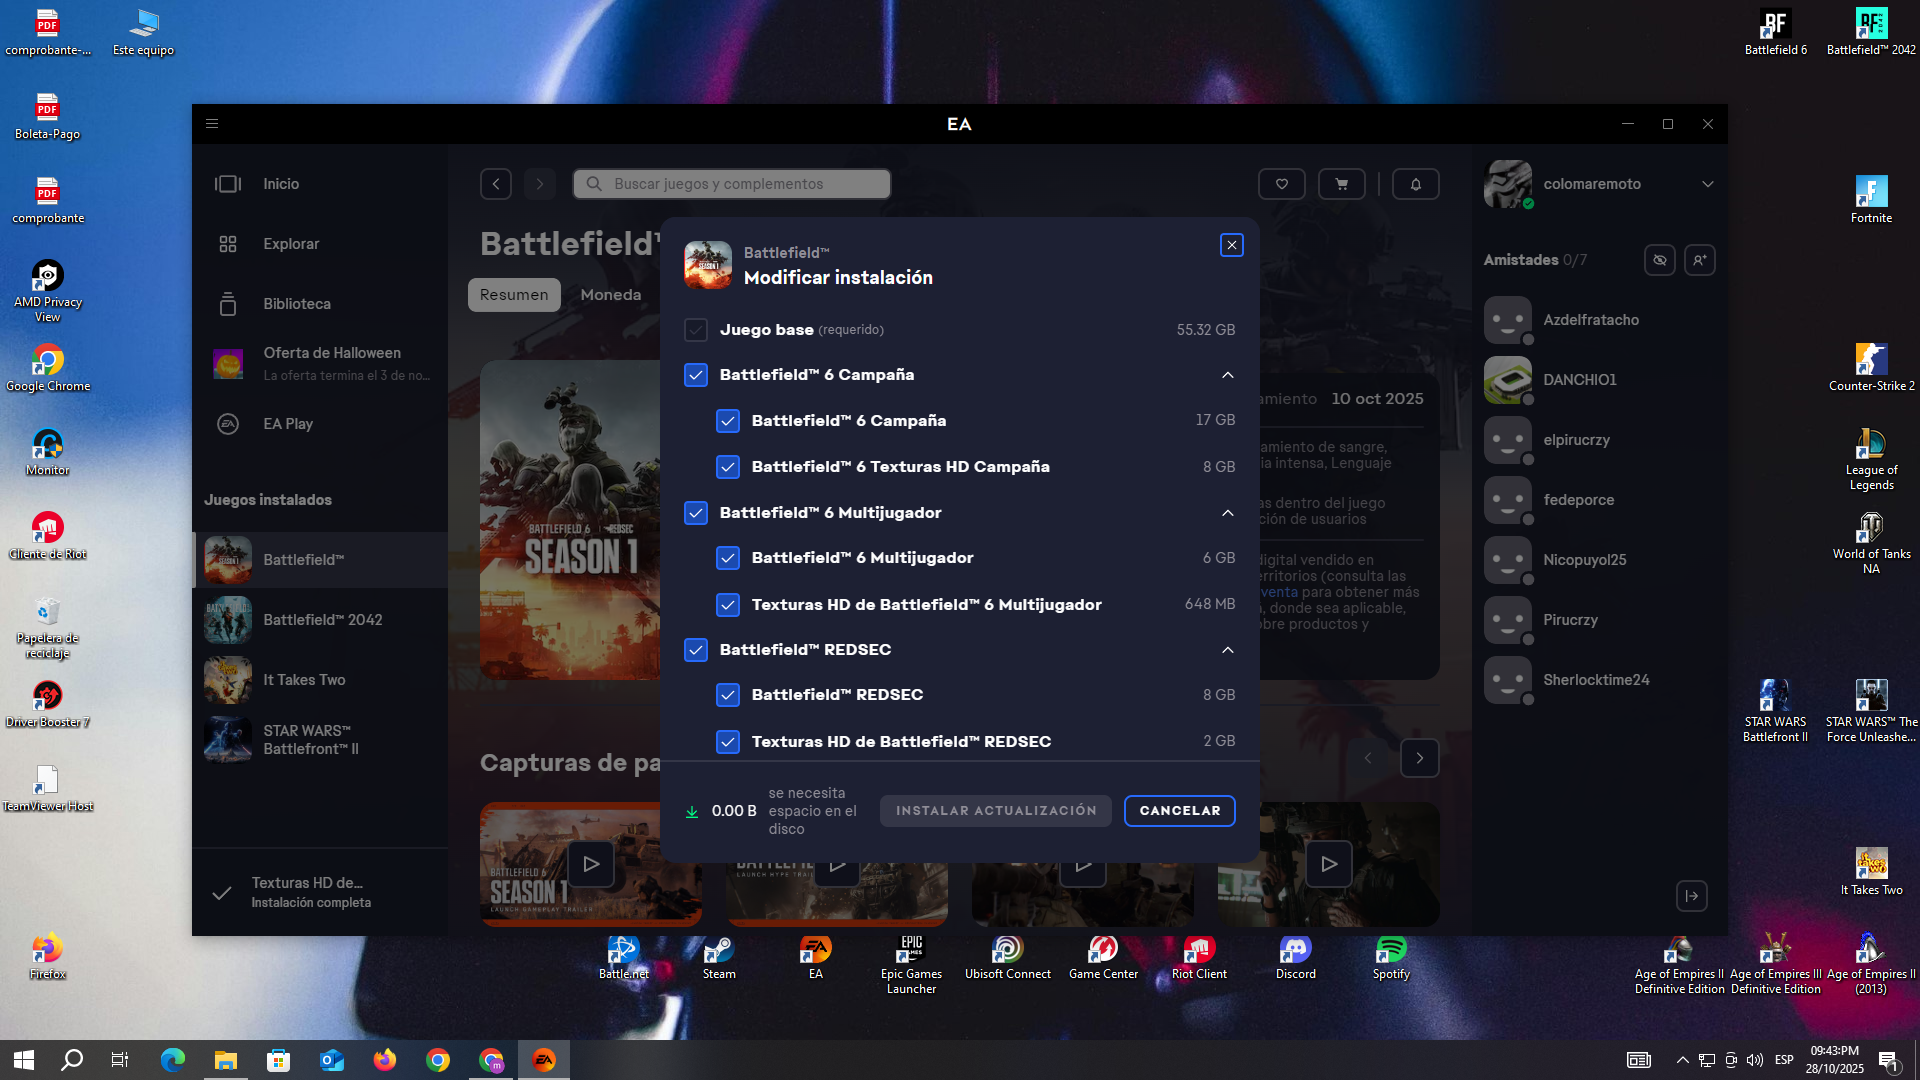Image resolution: width=1920 pixels, height=1080 pixels.
Task: Close the Modificar instalación dialog
Action: pos(1231,245)
